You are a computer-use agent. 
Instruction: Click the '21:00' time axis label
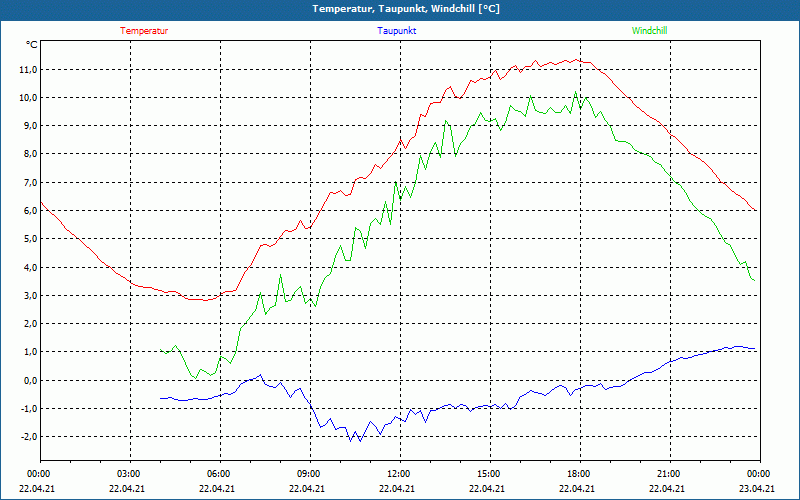667,474
